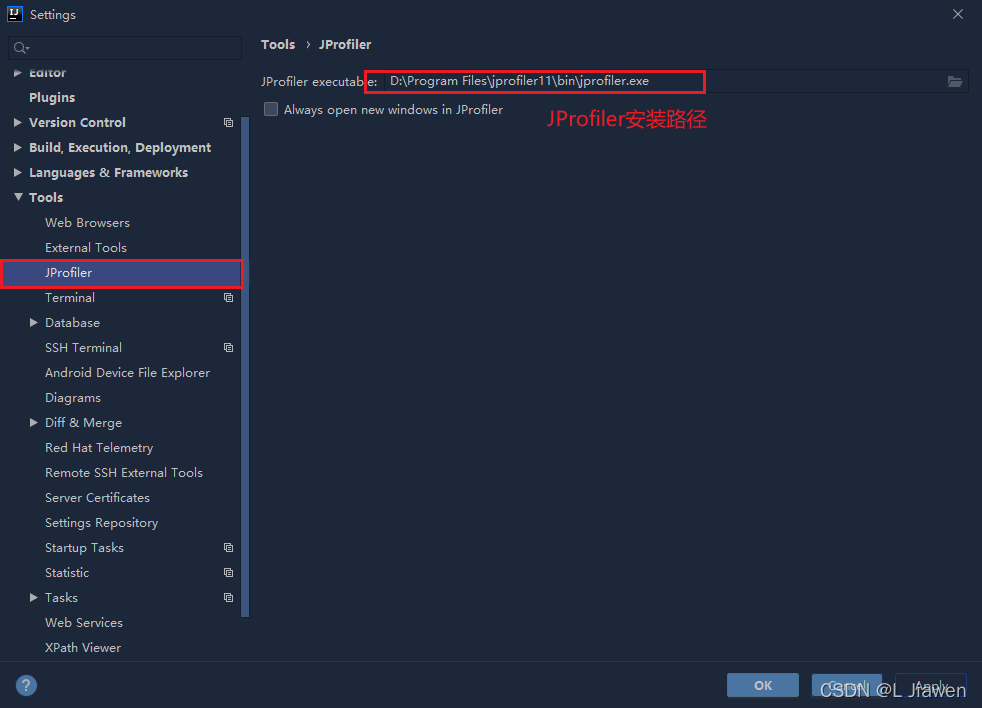982x708 pixels.
Task: Click the IntelliJ logo in title bar
Action: (x=14, y=14)
